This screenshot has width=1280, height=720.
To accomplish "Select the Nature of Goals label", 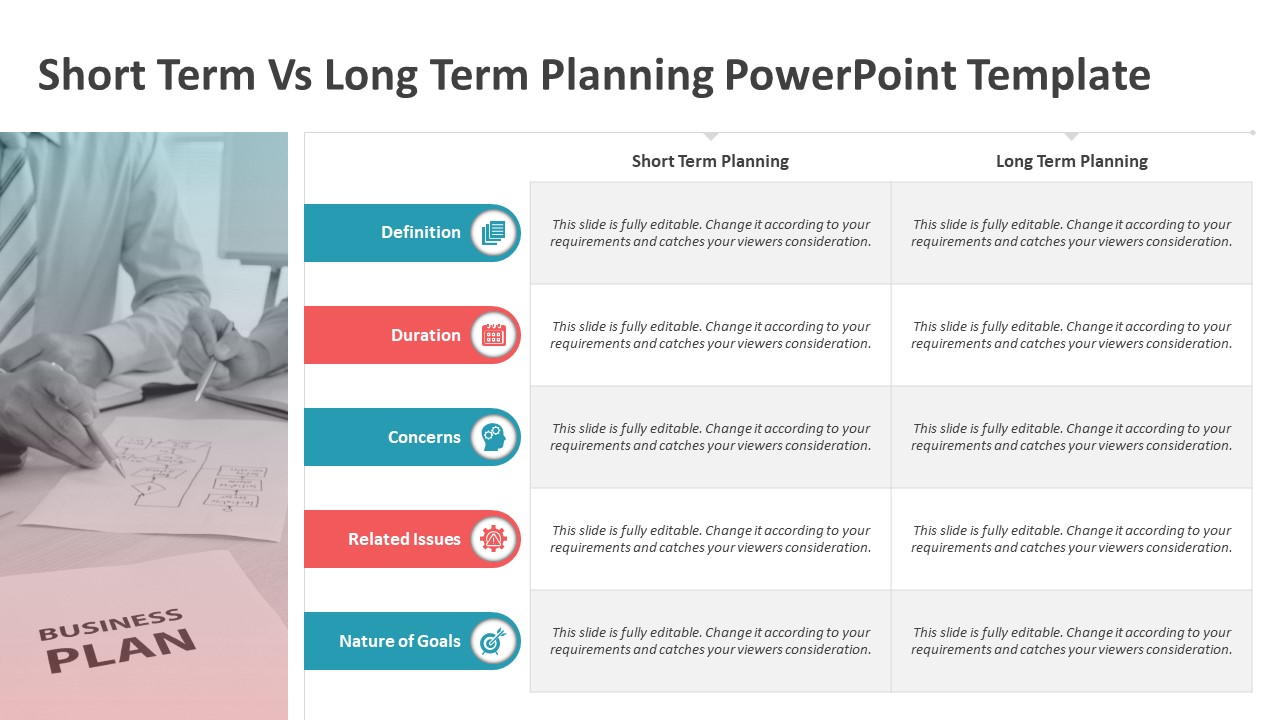I will pyautogui.click(x=400, y=641).
